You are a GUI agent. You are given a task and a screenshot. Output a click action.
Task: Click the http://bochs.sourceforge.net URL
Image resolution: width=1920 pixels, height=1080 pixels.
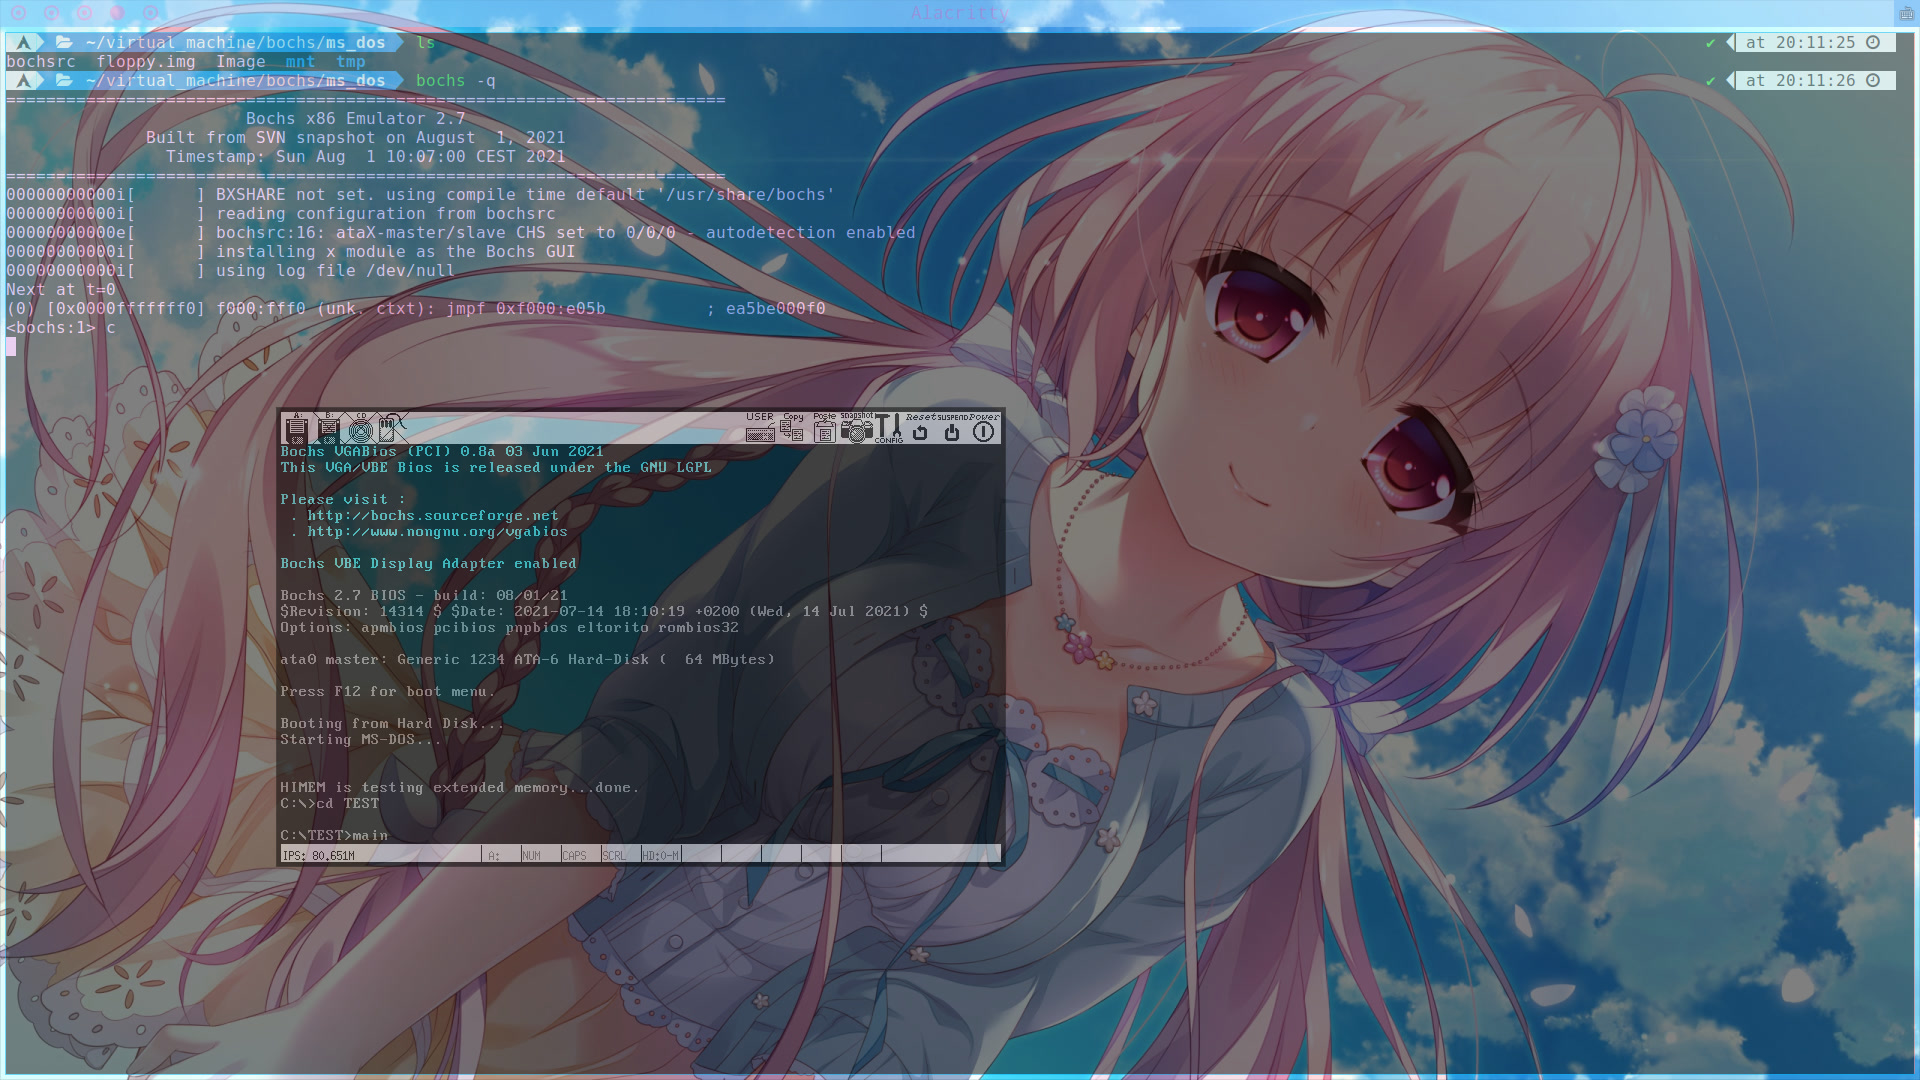(x=433, y=516)
